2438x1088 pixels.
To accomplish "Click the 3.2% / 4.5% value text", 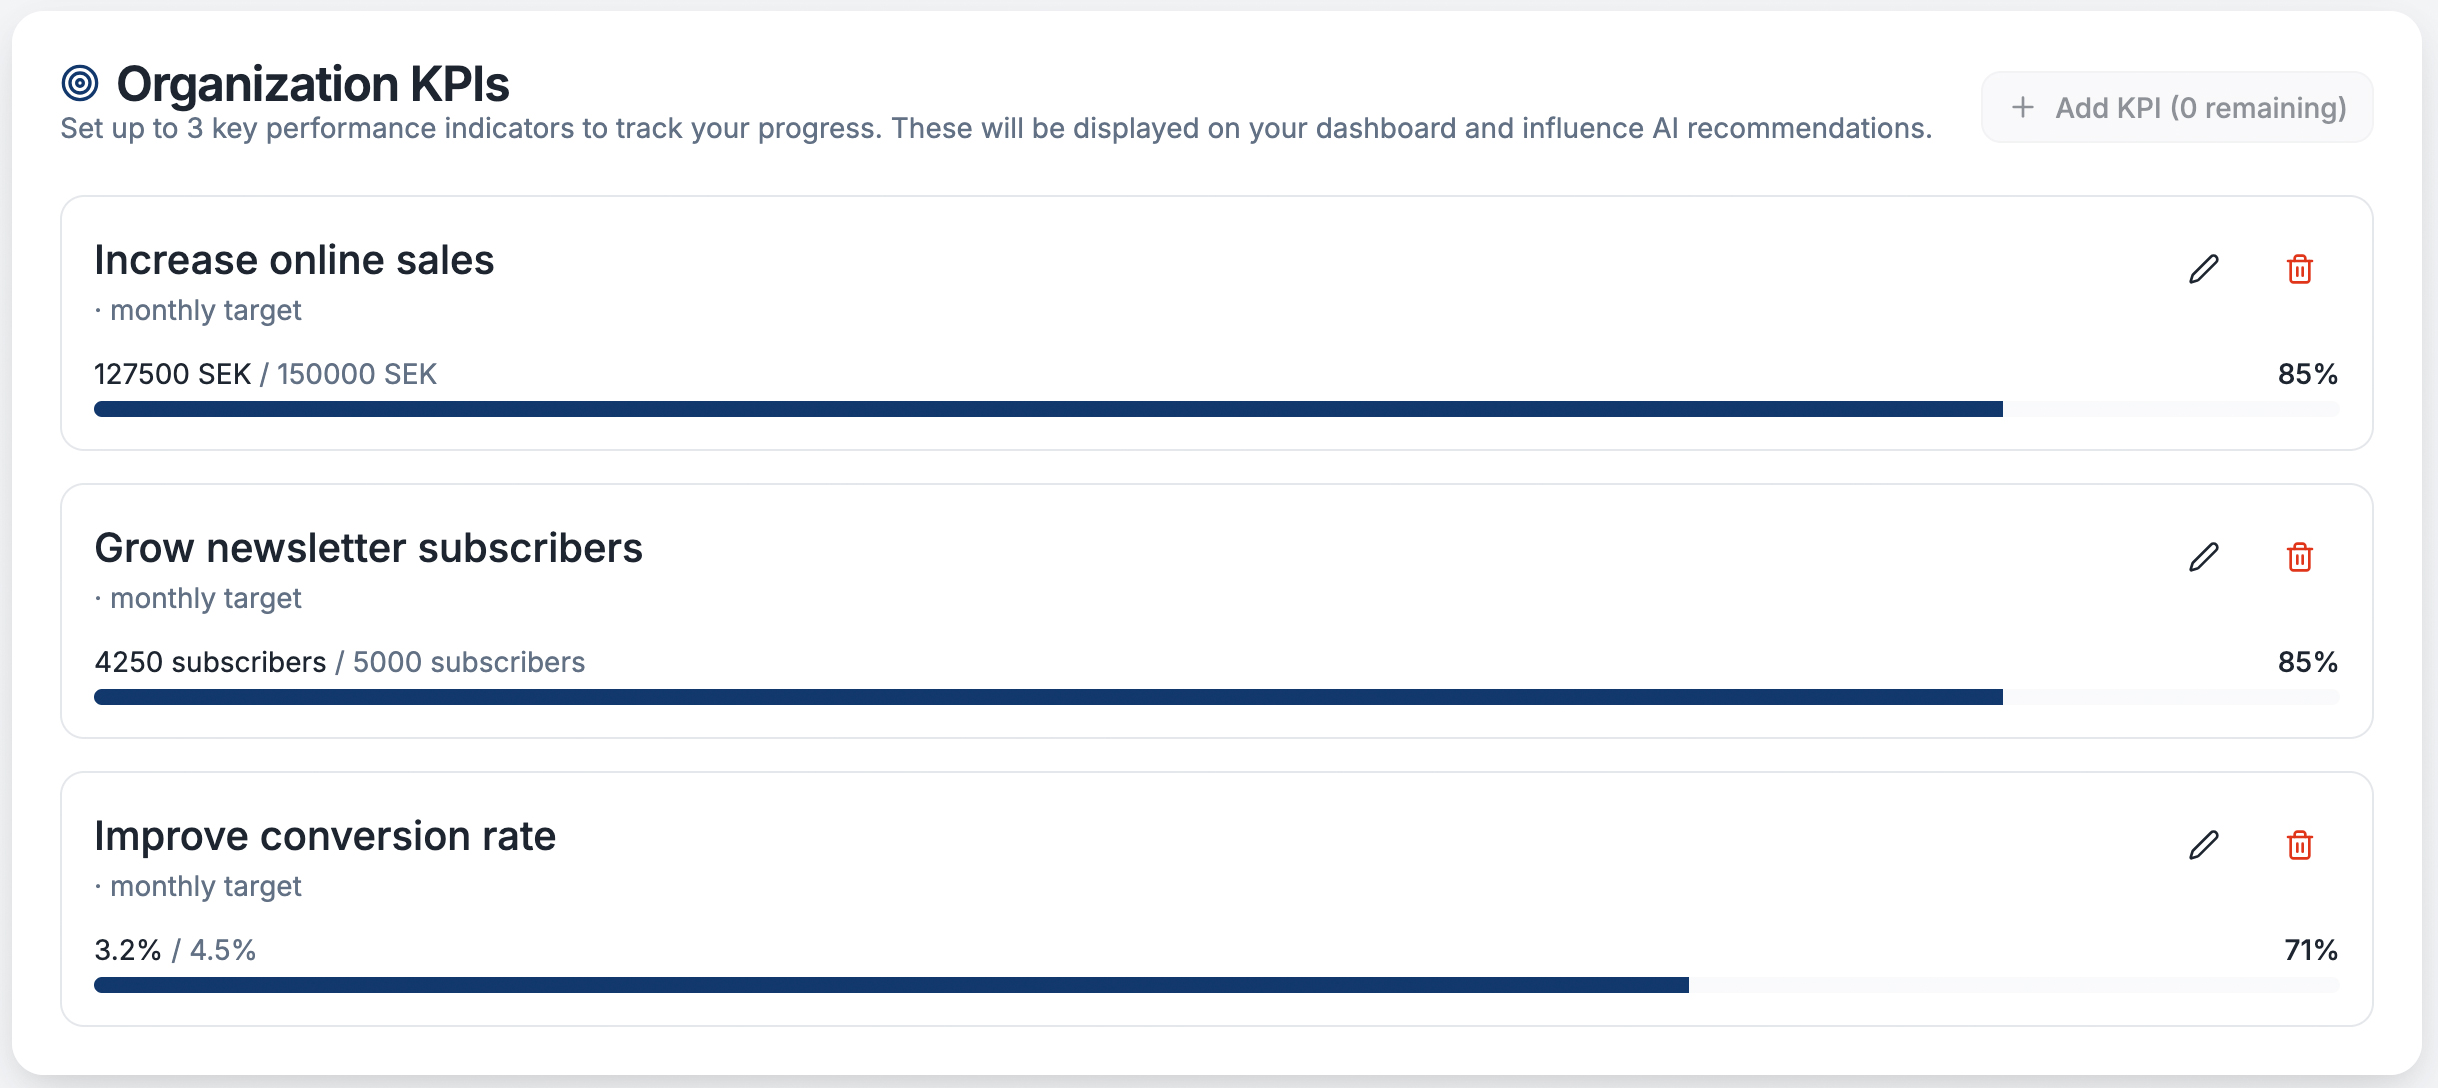I will click(x=175, y=950).
